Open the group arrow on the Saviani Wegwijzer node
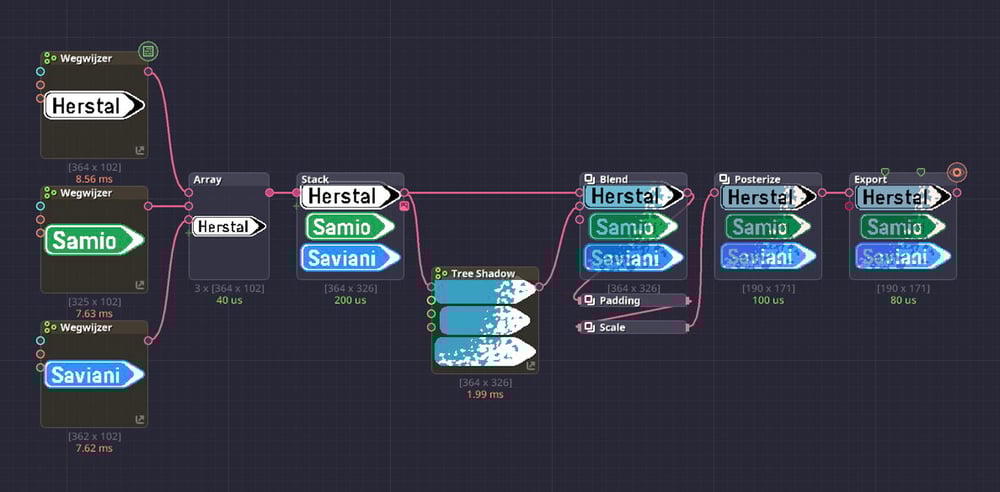The image size is (1000, 492). click(140, 420)
